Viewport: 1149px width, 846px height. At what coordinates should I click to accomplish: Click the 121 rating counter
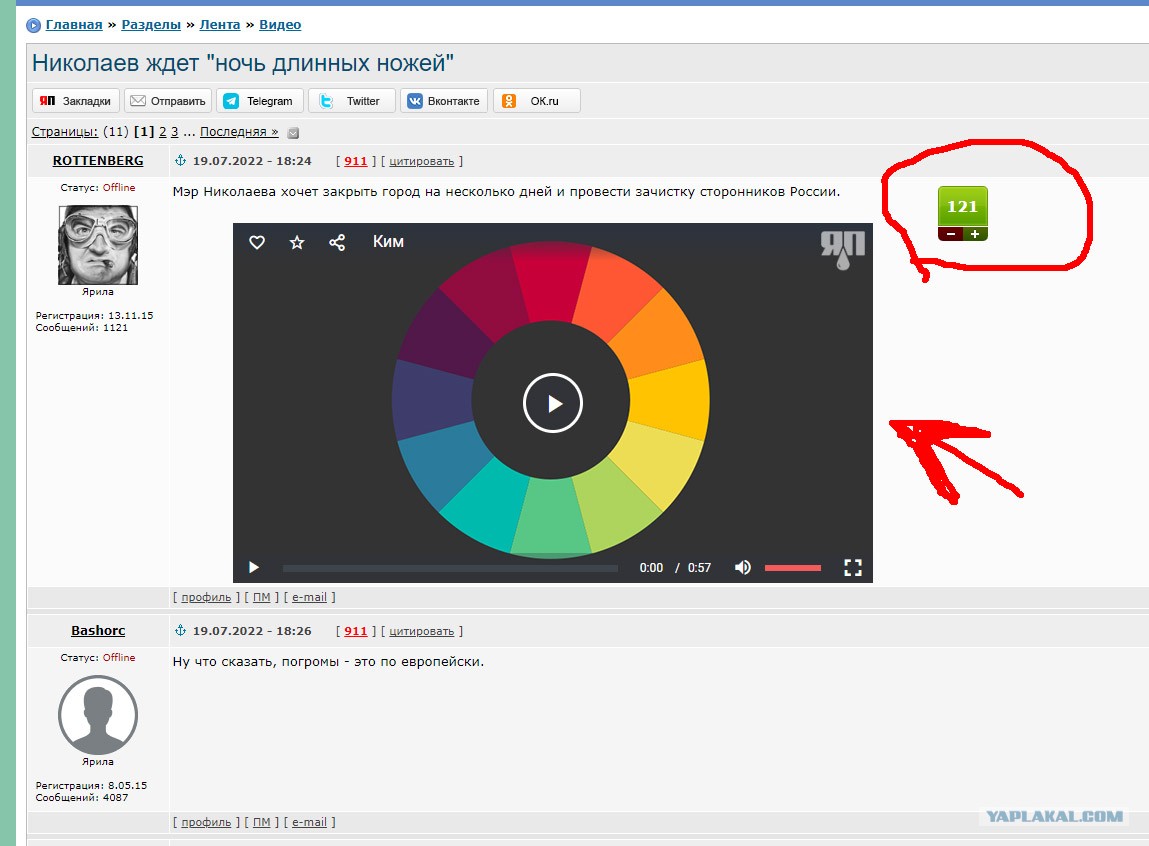click(x=963, y=207)
